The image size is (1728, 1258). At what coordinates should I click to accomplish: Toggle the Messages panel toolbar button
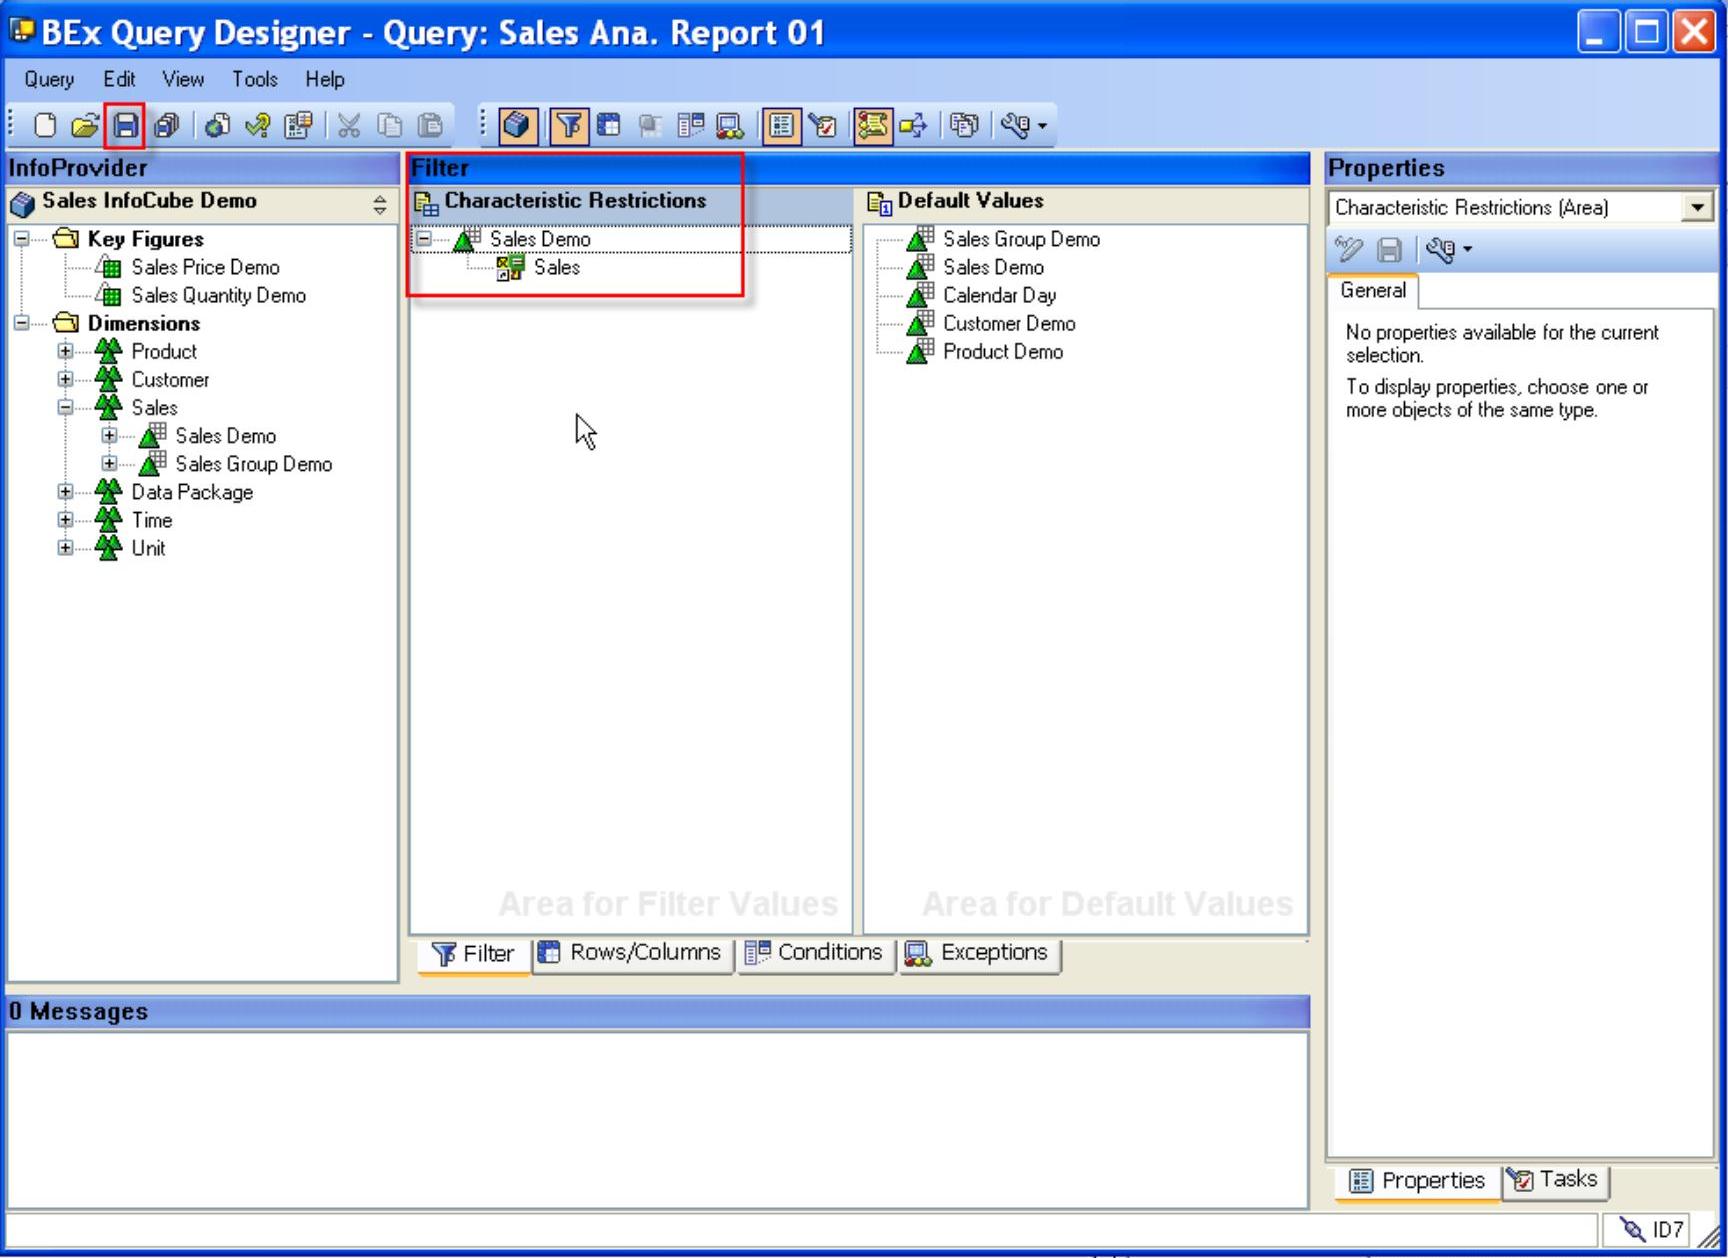pos(872,125)
